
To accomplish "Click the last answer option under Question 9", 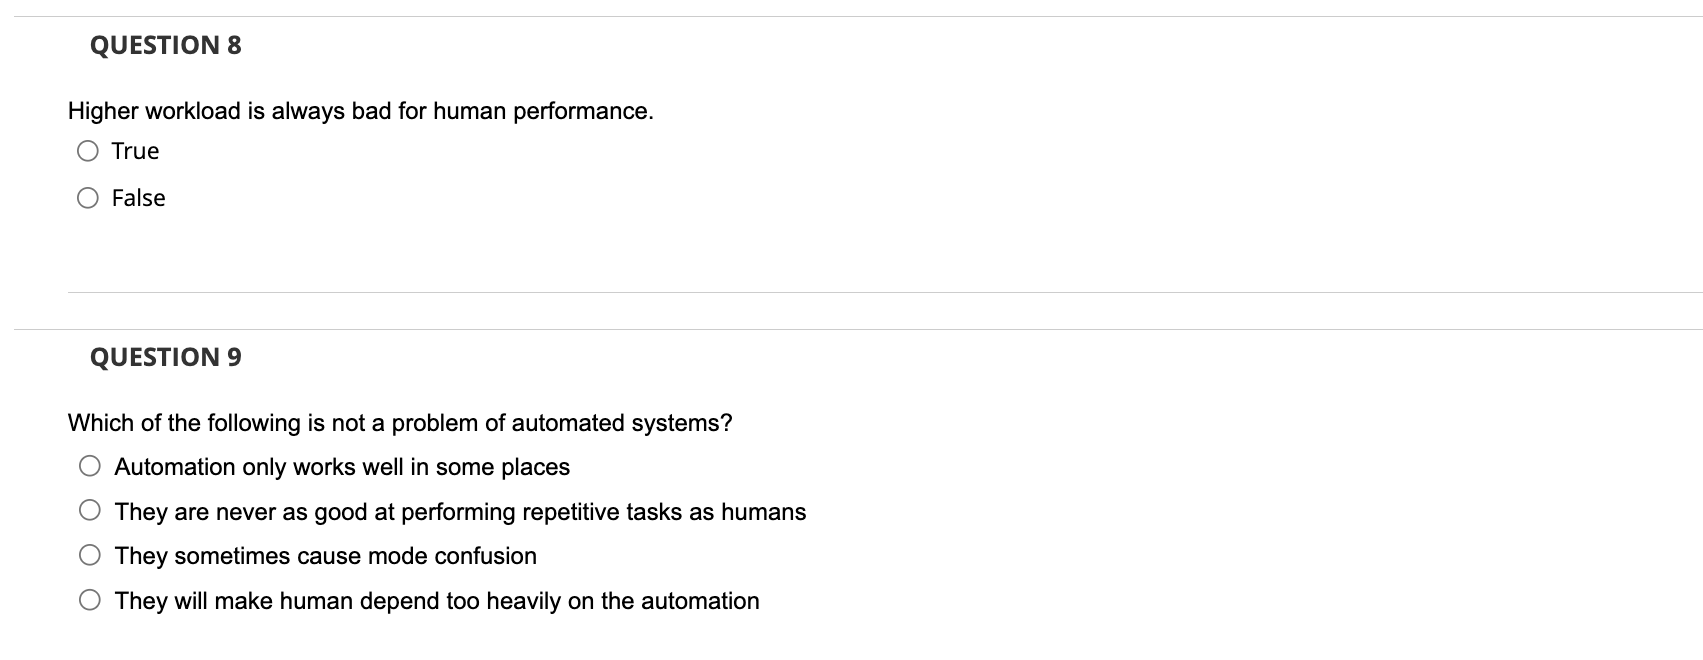I will click(436, 600).
